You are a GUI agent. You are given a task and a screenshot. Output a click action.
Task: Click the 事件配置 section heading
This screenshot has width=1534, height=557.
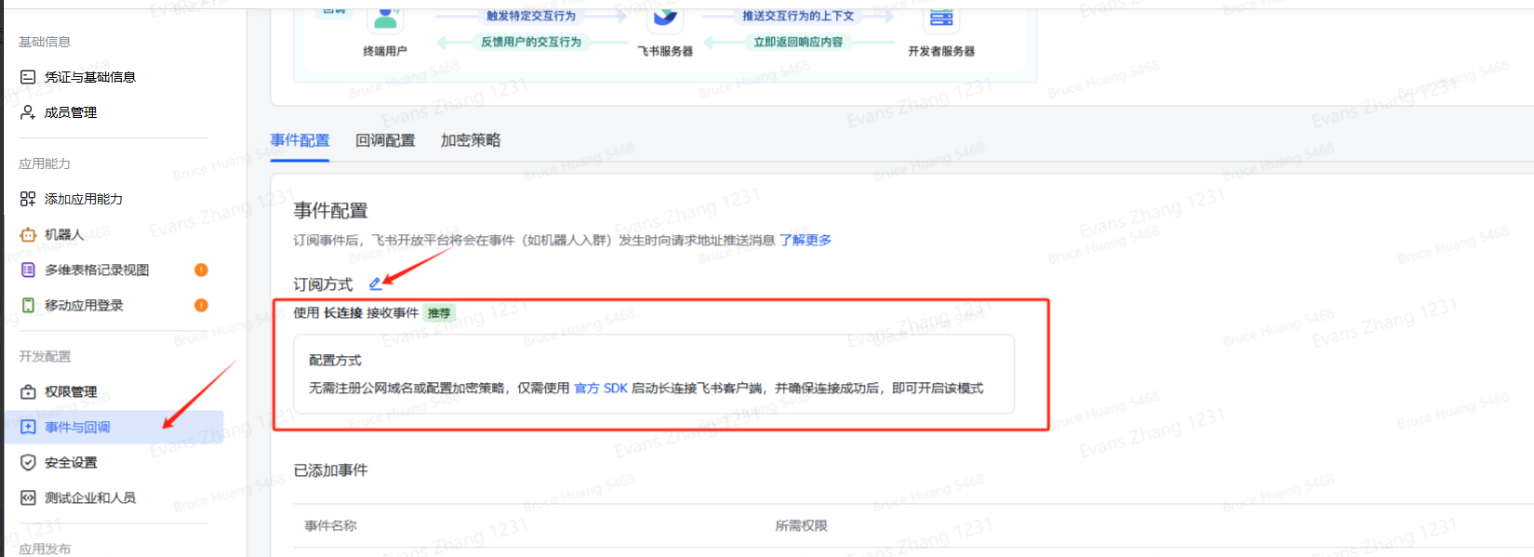(x=331, y=211)
